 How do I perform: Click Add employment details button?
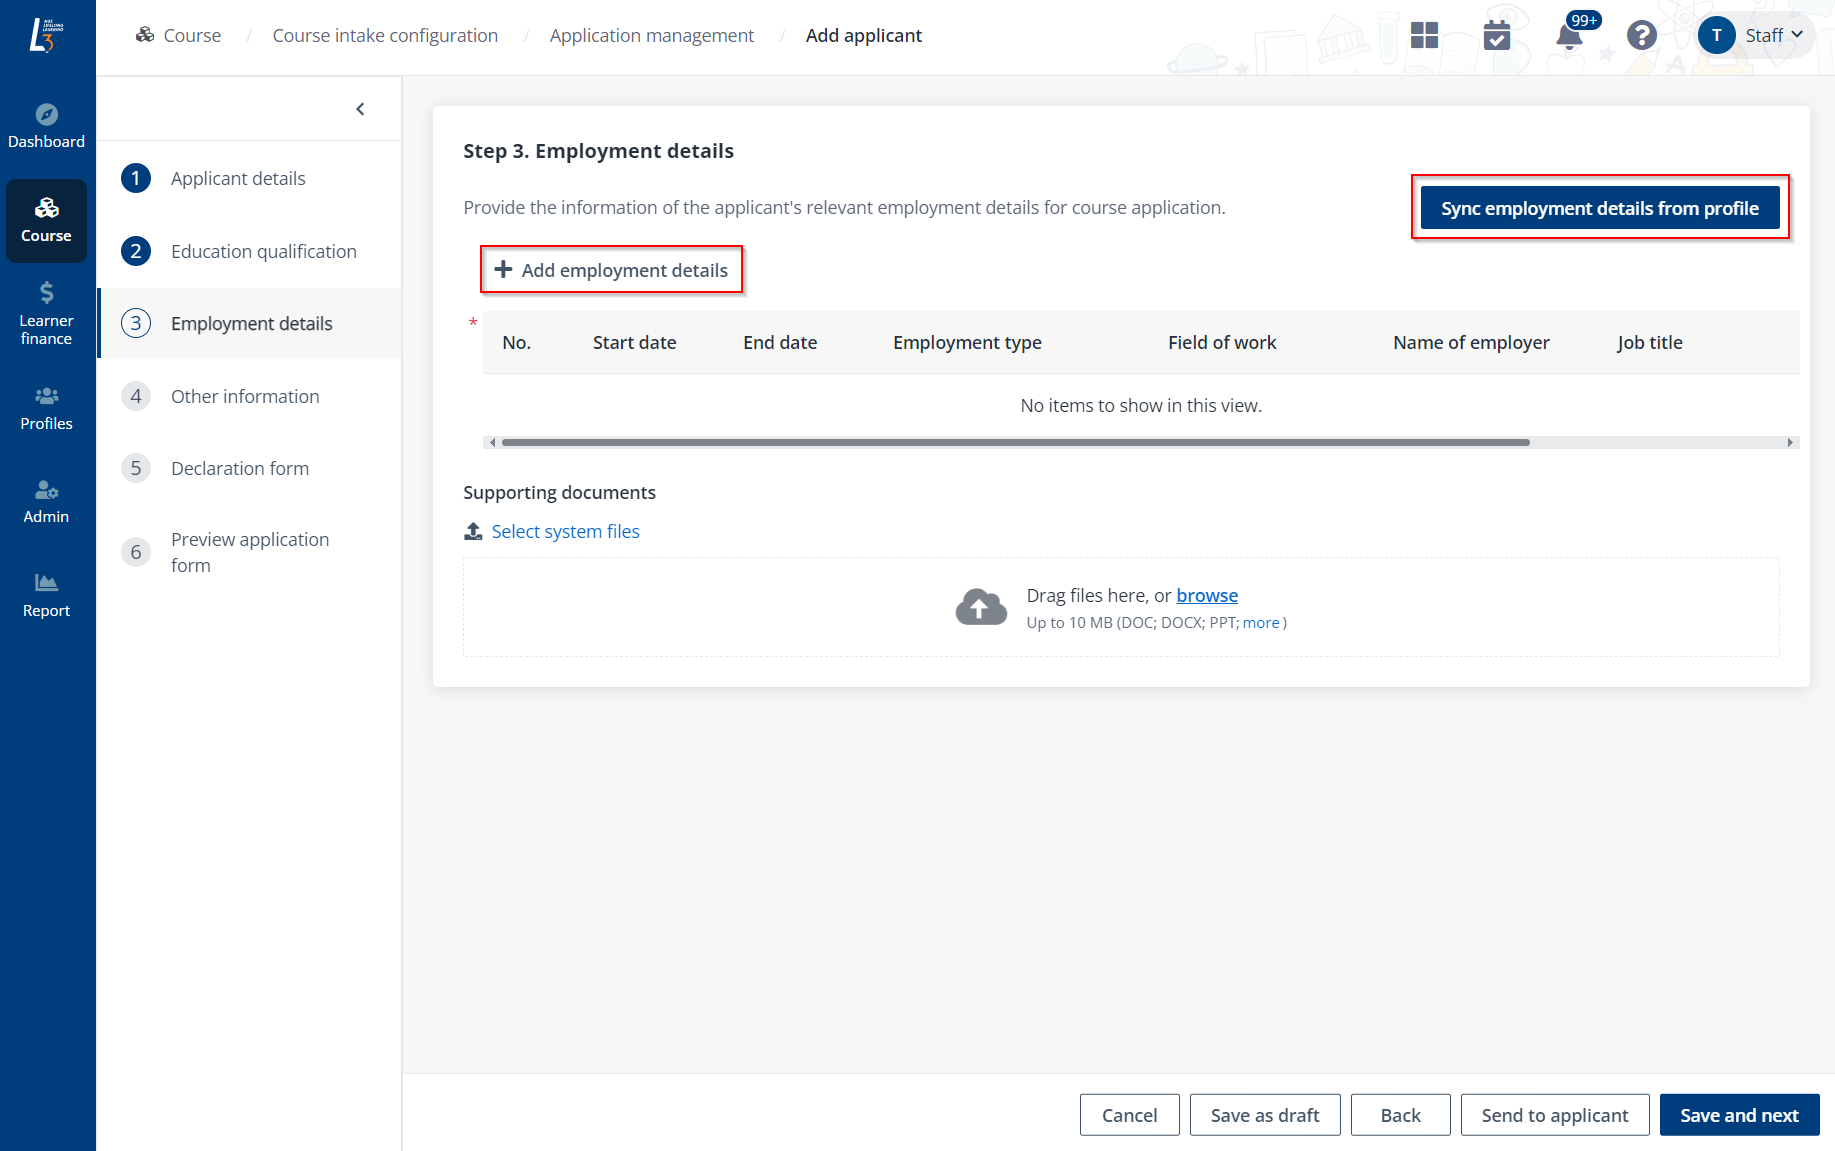(611, 270)
